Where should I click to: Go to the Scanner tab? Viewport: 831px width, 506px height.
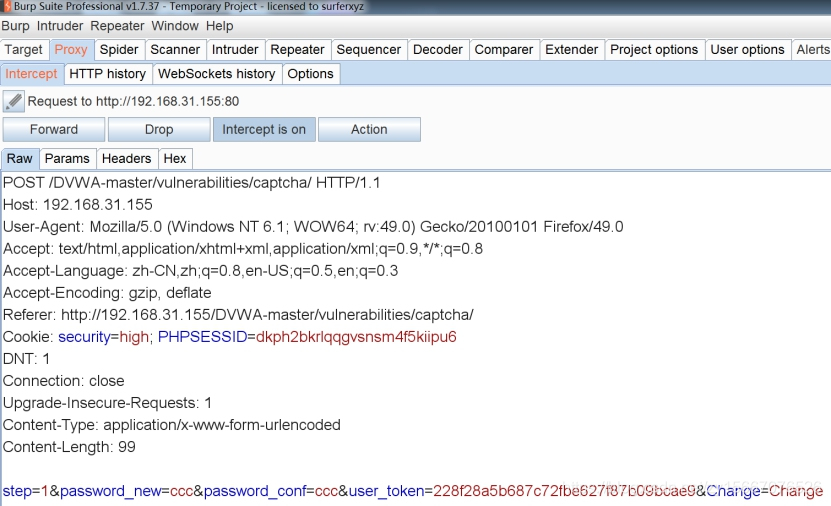[x=175, y=50]
